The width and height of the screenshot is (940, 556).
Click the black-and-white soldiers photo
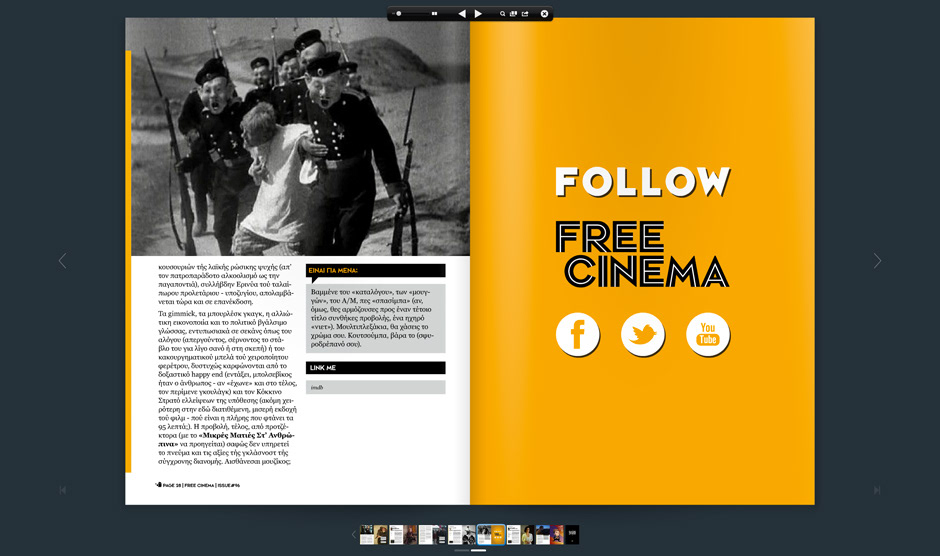(x=300, y=137)
